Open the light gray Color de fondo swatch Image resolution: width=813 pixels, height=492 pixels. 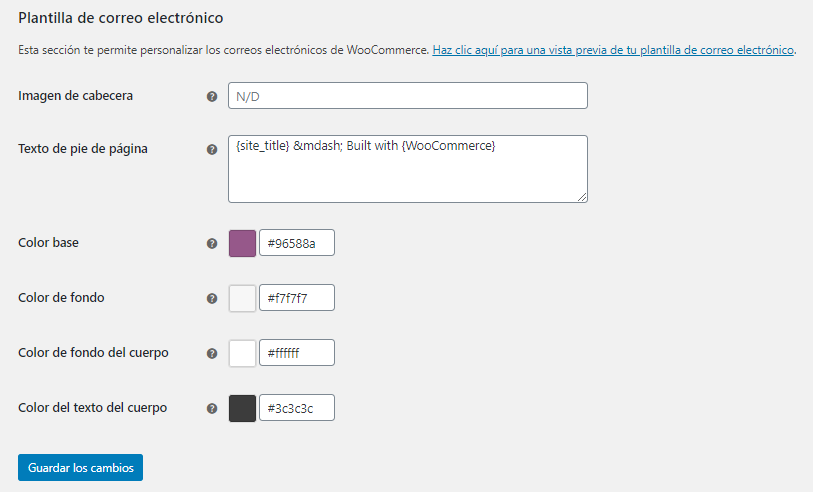(243, 298)
